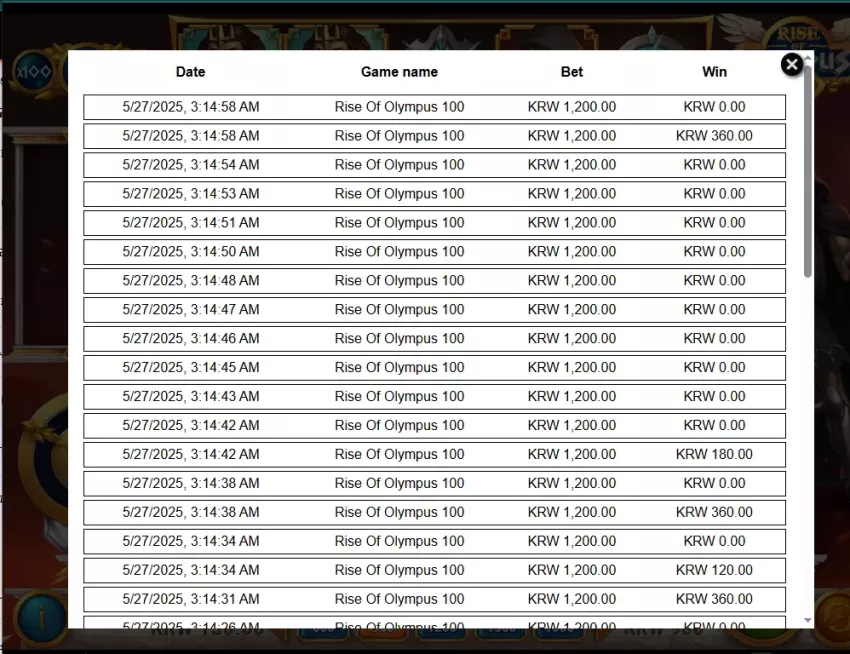This screenshot has width=850, height=654.
Task: Click the Win column header
Action: [x=714, y=72]
